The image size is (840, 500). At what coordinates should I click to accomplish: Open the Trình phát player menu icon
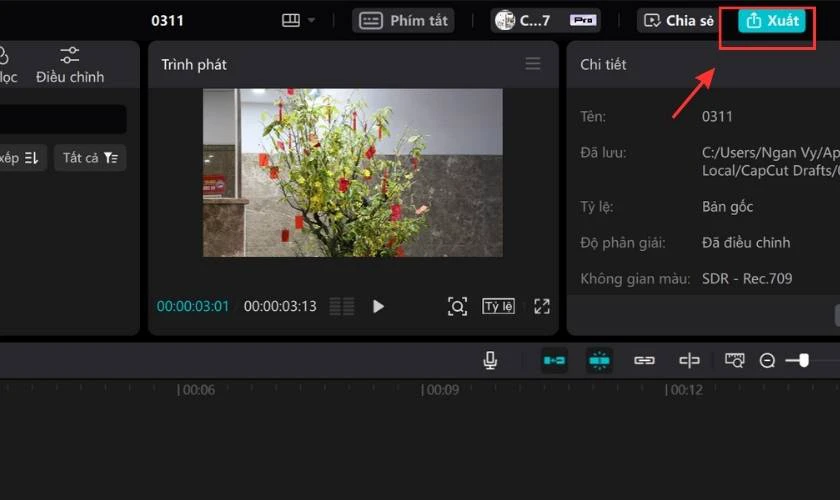click(x=532, y=64)
